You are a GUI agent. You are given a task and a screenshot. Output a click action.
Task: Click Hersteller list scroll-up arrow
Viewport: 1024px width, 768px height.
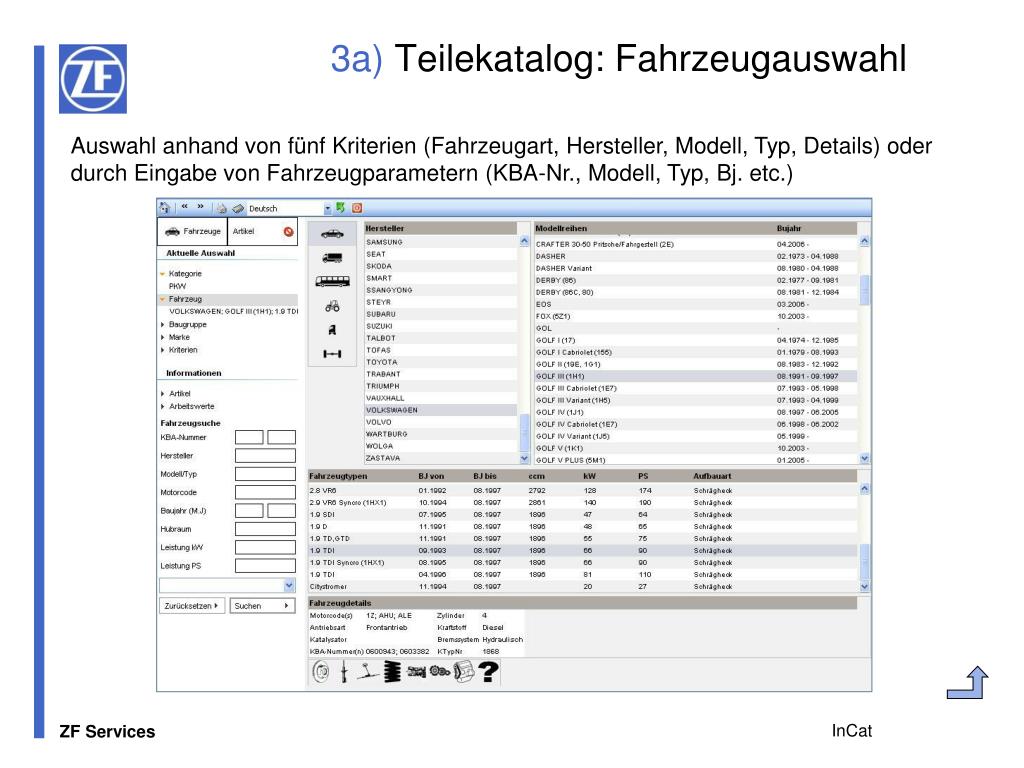(x=524, y=241)
